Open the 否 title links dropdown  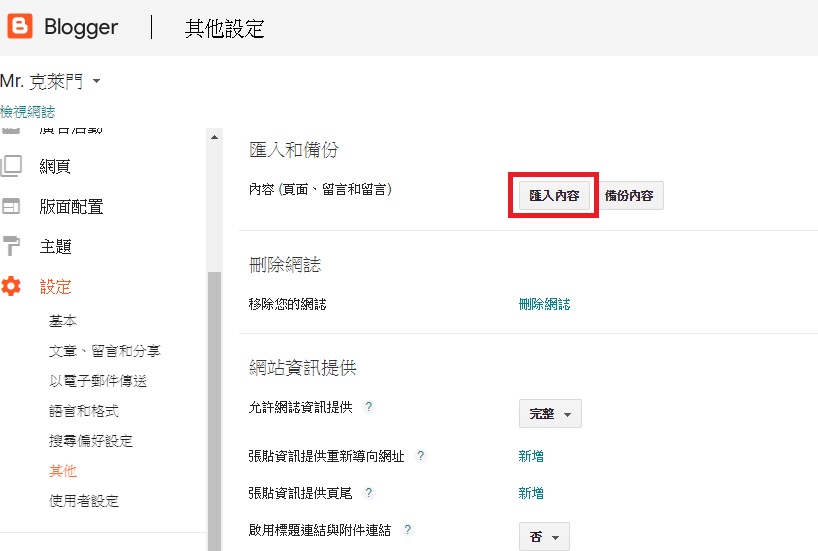pos(544,537)
